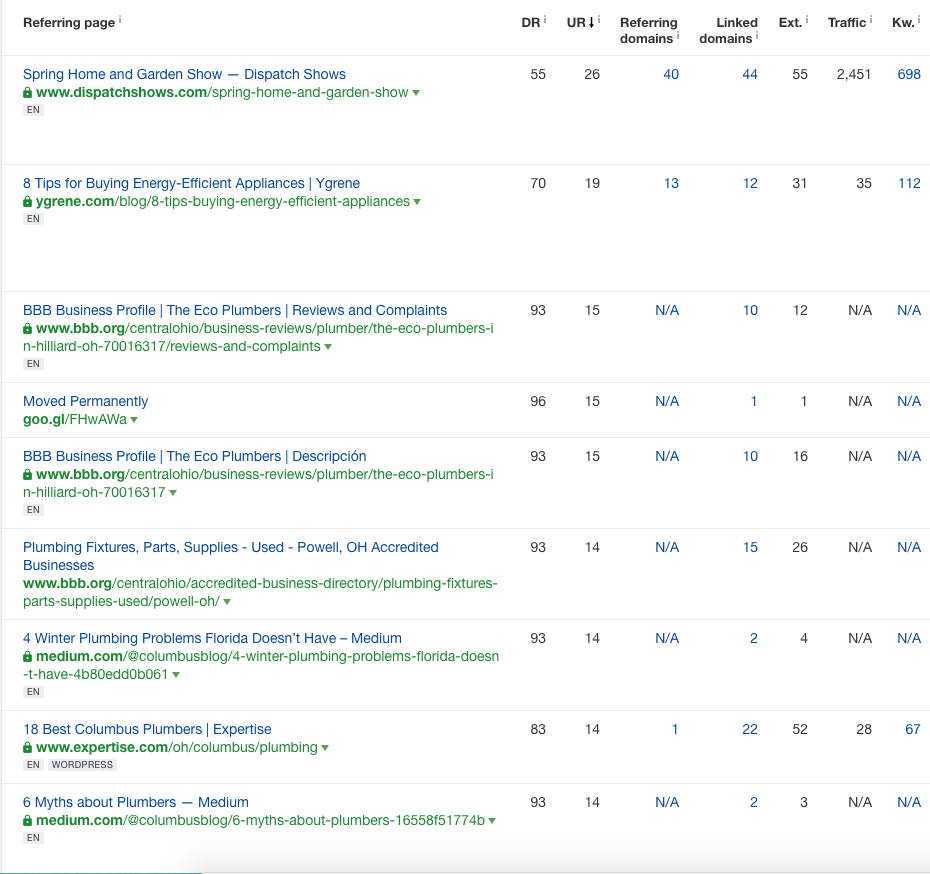This screenshot has height=874, width=930.
Task: Click linked domains value 44
Action: click(750, 74)
